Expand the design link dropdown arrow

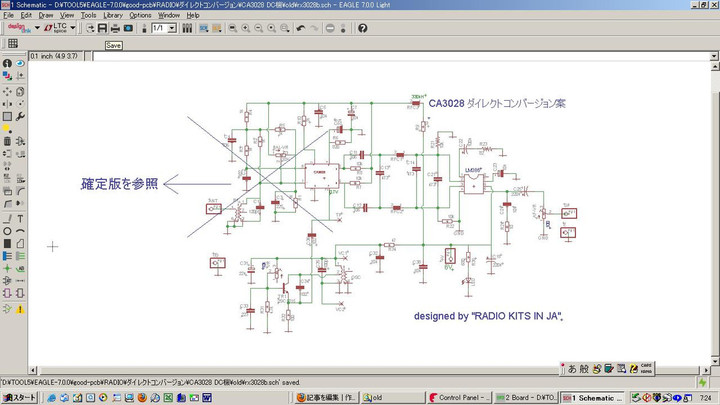[37, 28]
